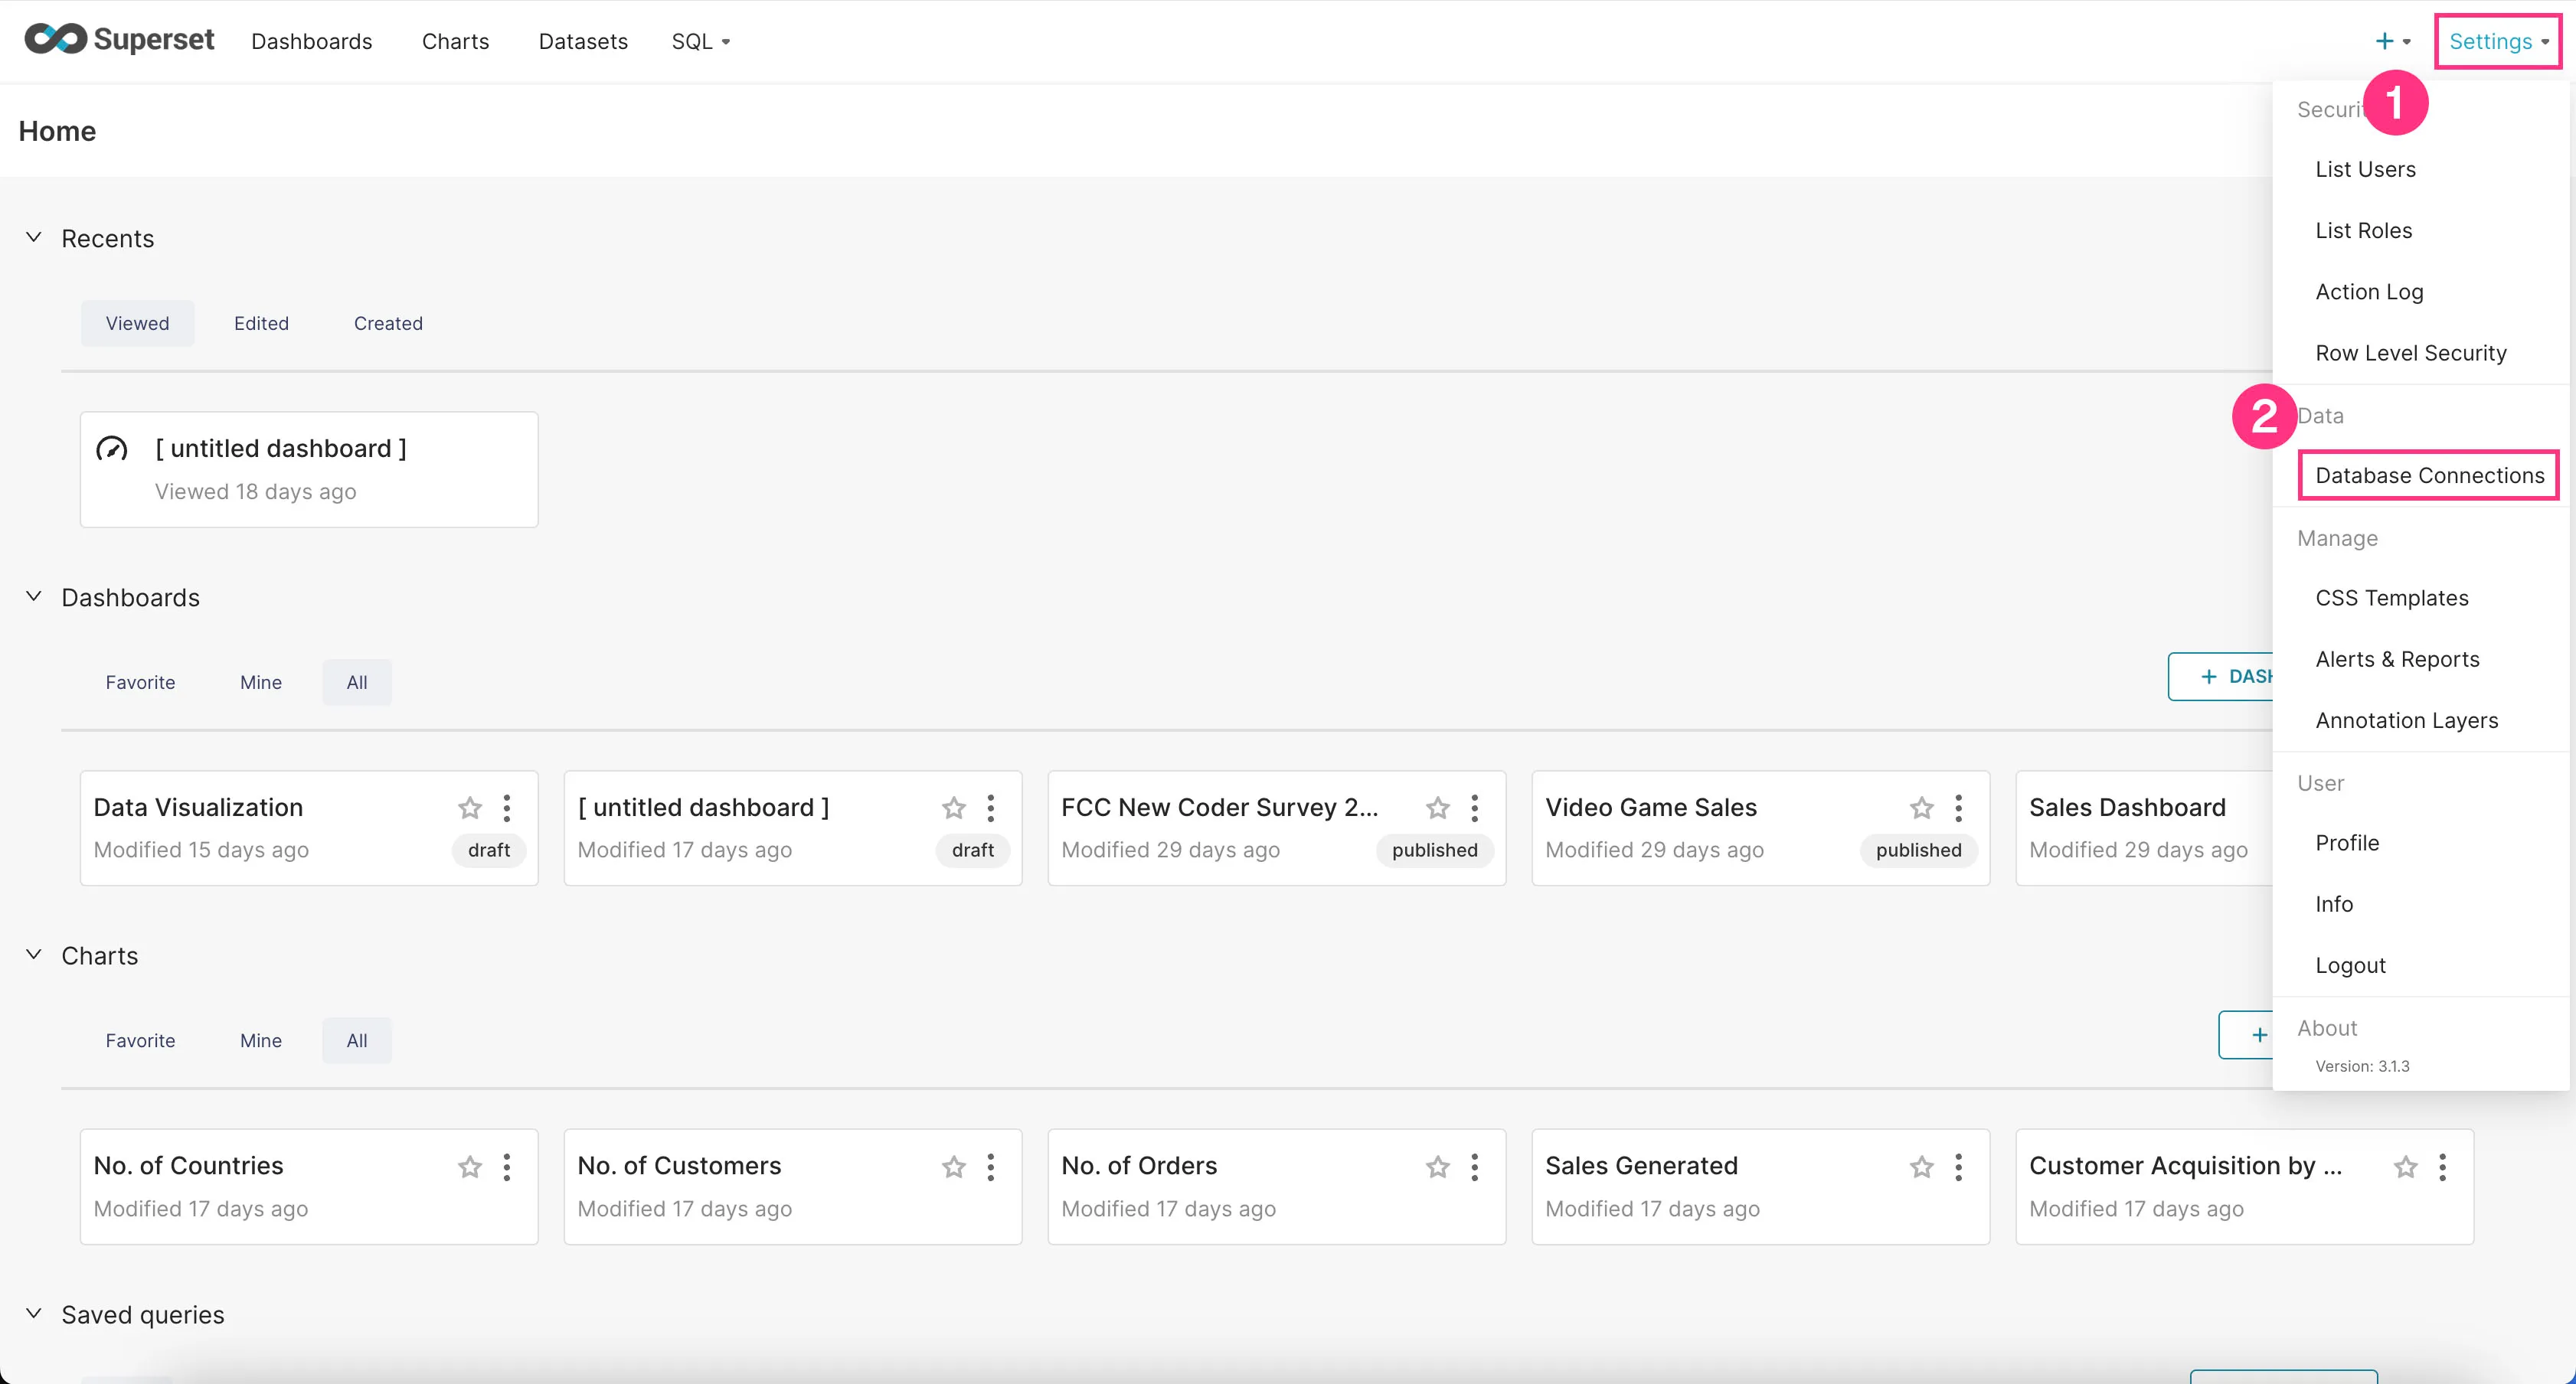Image resolution: width=2576 pixels, height=1384 pixels.
Task: Click the Superset logo
Action: 119,40
